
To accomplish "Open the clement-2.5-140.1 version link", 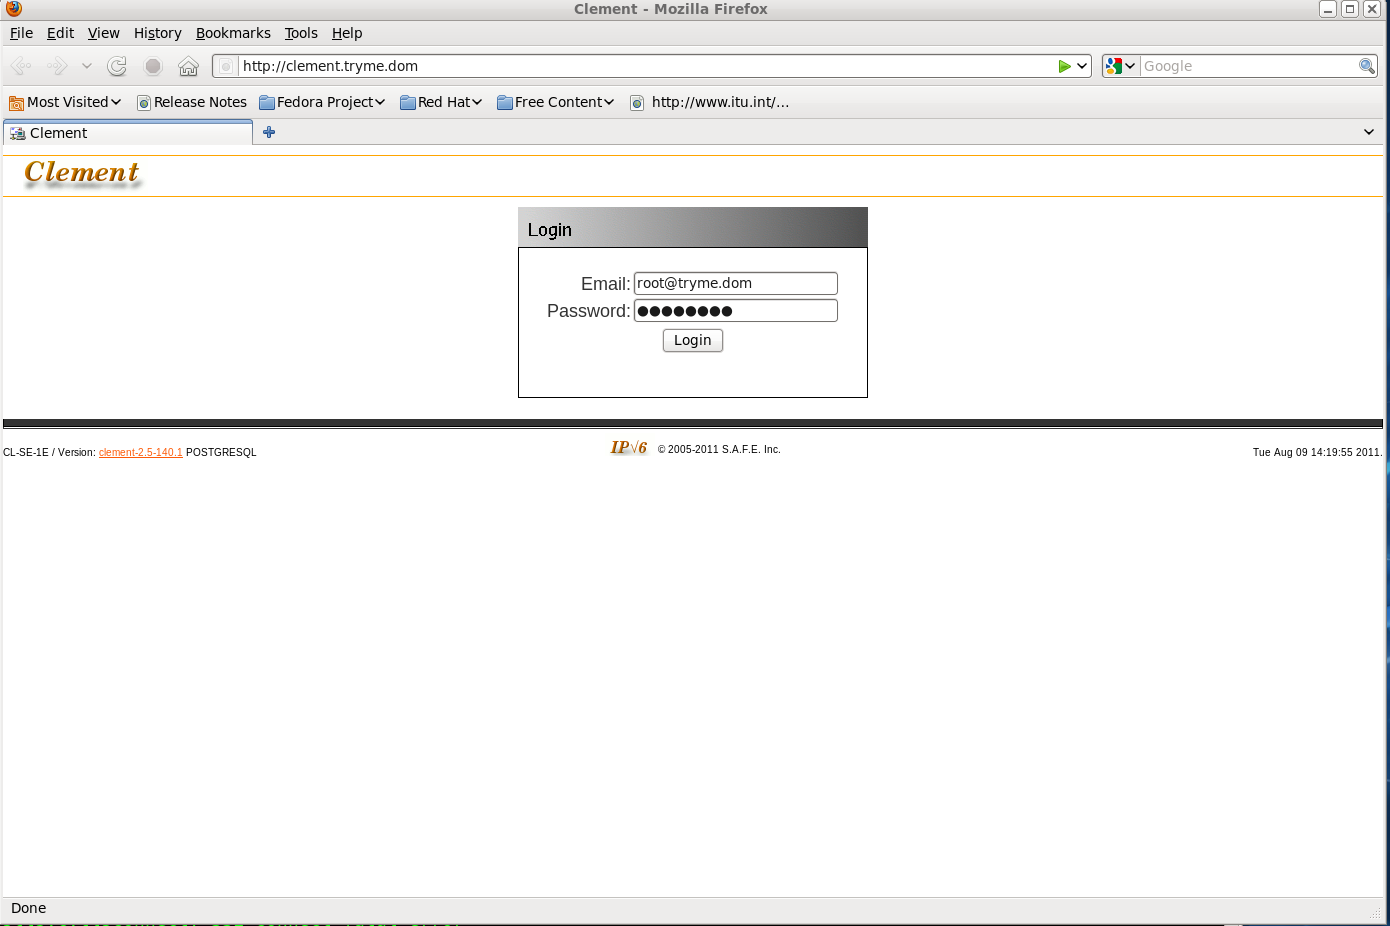I will pos(140,453).
